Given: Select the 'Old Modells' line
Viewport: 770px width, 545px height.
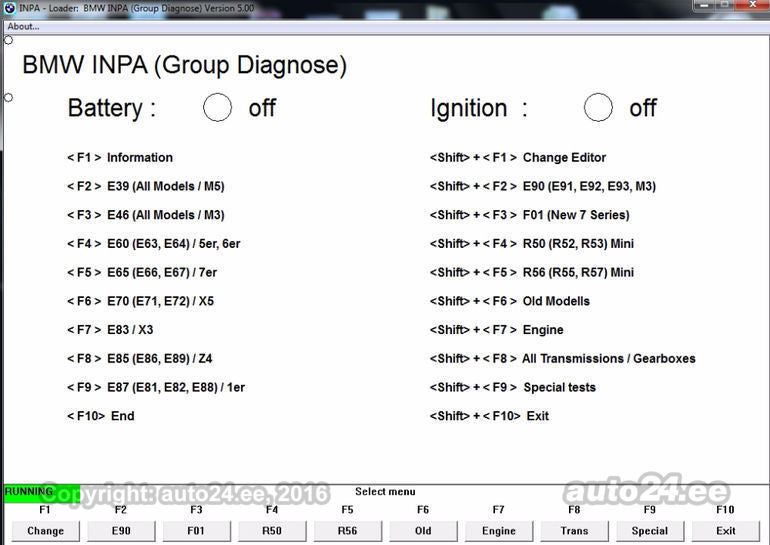Looking at the screenshot, I should click(510, 301).
